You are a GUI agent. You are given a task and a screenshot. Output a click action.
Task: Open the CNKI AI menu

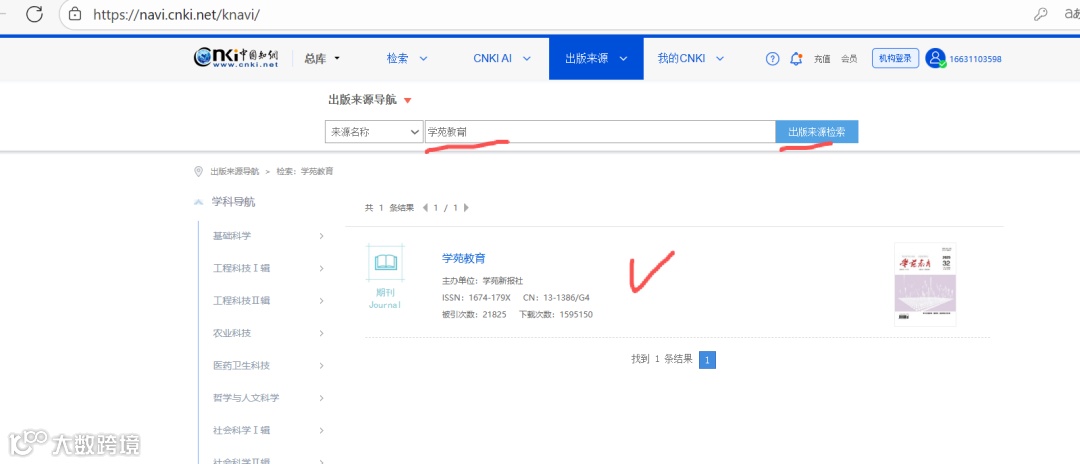(x=502, y=59)
